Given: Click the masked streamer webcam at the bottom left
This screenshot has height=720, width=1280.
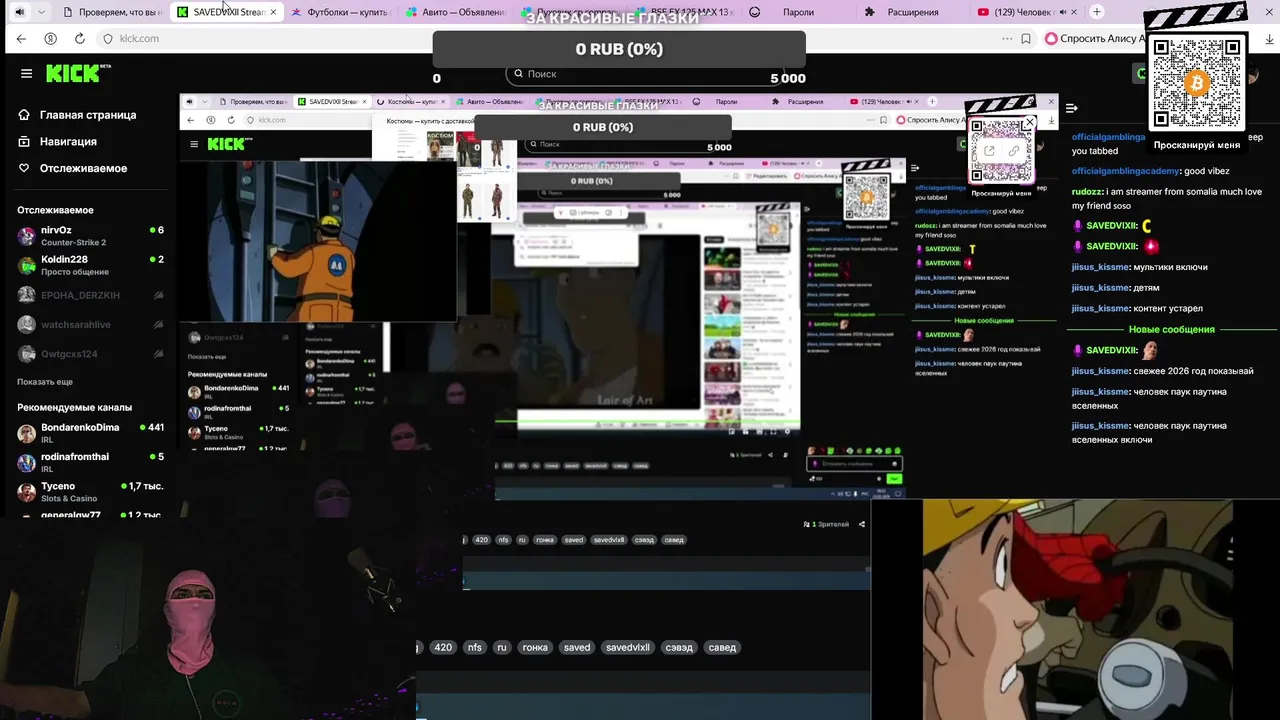Looking at the screenshot, I should click(x=207, y=620).
